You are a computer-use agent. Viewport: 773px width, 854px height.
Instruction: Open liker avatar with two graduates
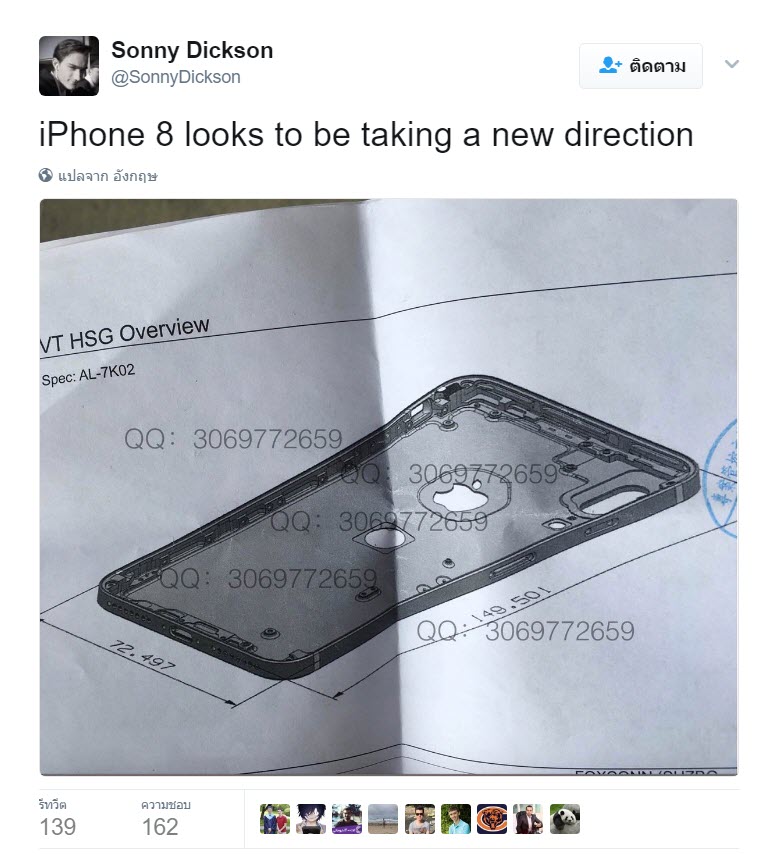point(275,819)
